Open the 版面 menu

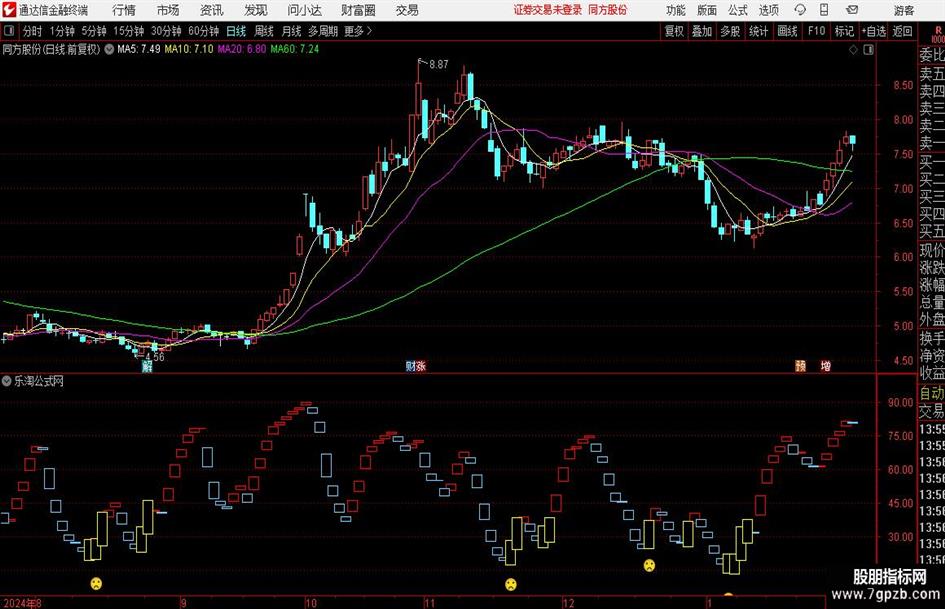(706, 10)
